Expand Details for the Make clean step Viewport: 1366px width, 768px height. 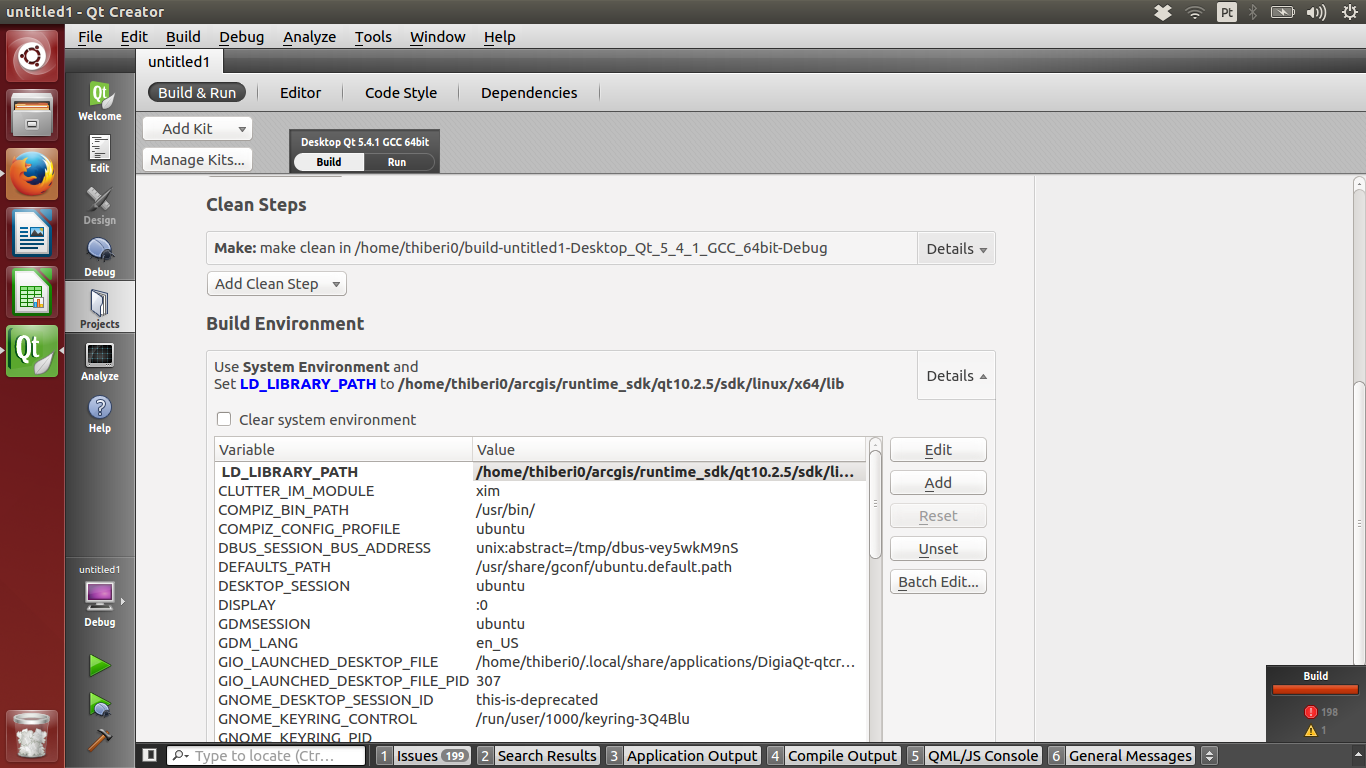click(956, 248)
